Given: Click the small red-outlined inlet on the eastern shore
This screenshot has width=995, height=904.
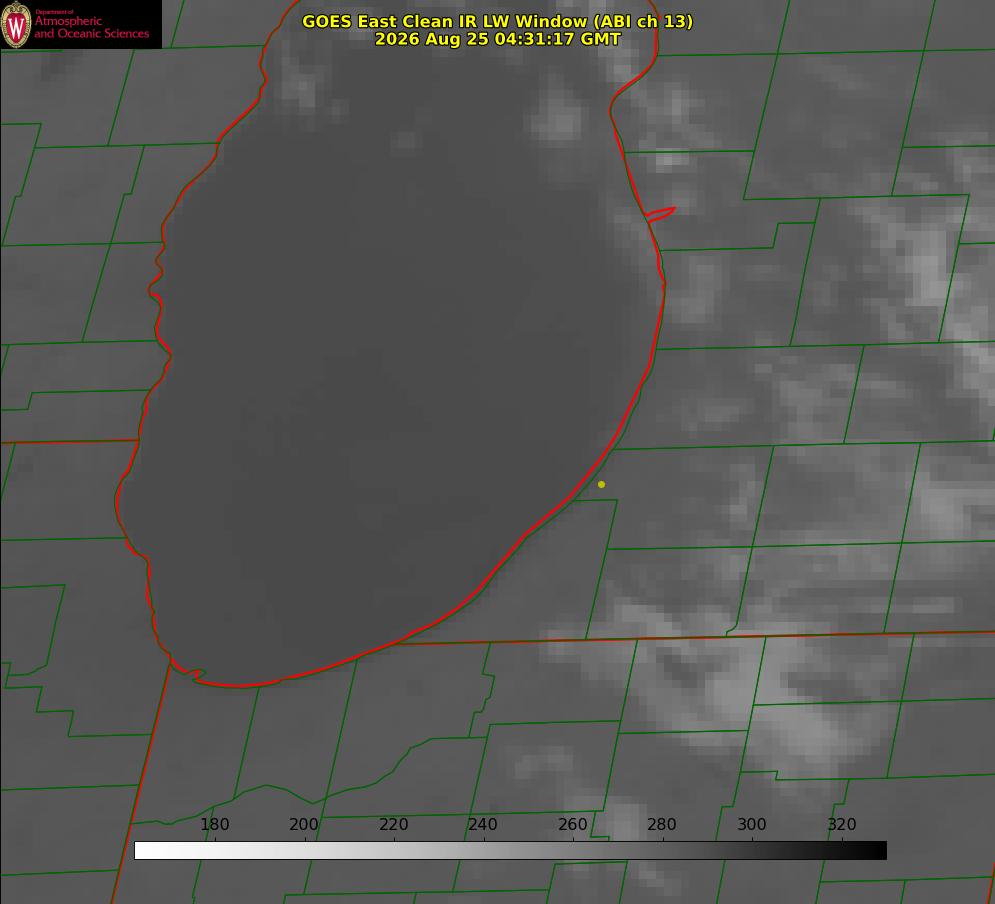Looking at the screenshot, I should [x=660, y=214].
